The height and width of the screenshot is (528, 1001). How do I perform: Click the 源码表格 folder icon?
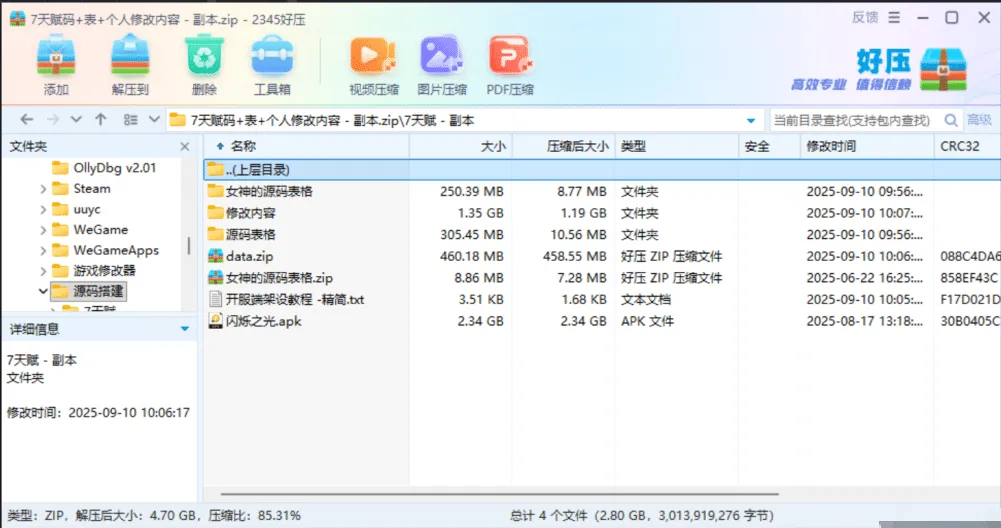pyautogui.click(x=216, y=235)
